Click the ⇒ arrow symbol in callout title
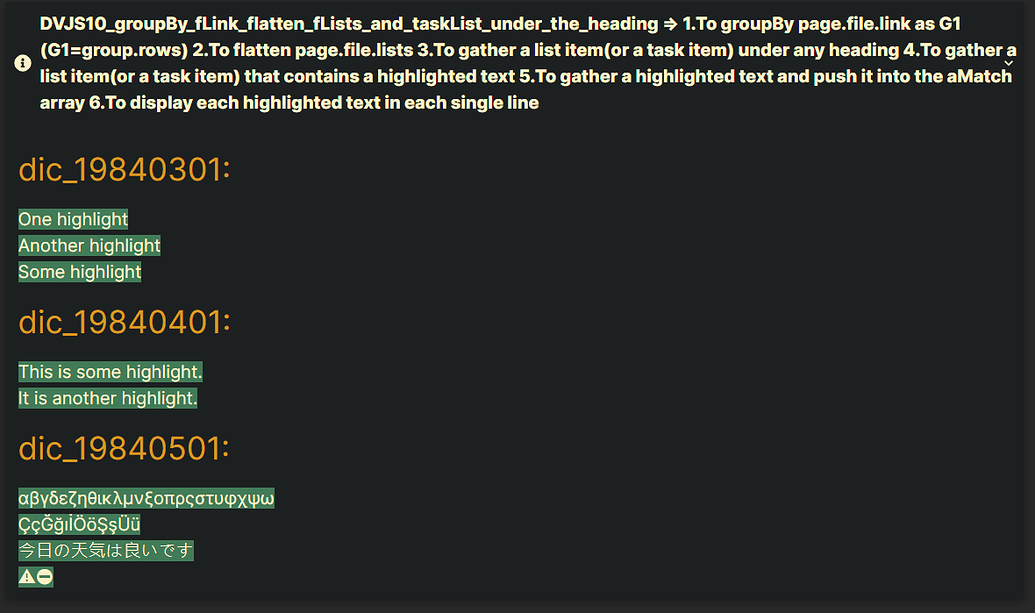This screenshot has height=613, width=1035. (x=670, y=24)
